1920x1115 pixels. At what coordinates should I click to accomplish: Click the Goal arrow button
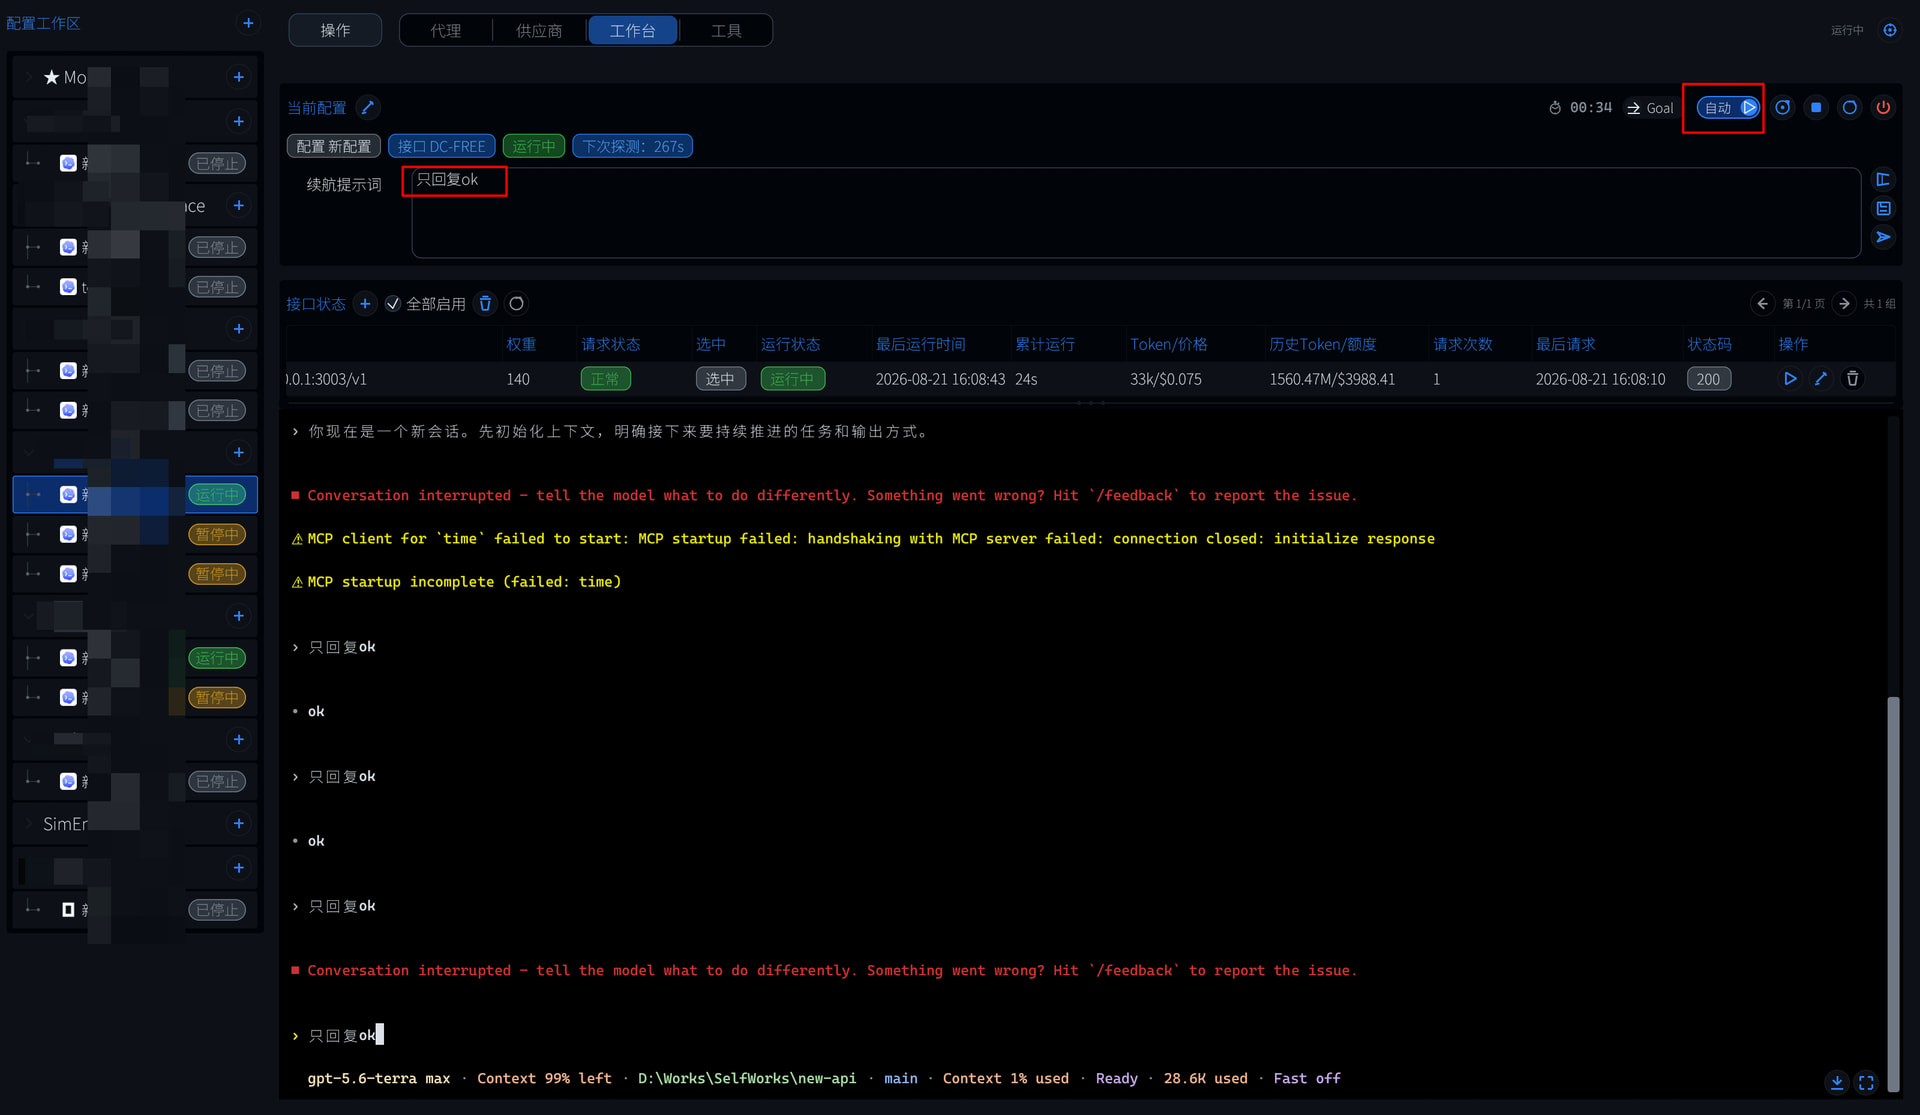click(1649, 108)
